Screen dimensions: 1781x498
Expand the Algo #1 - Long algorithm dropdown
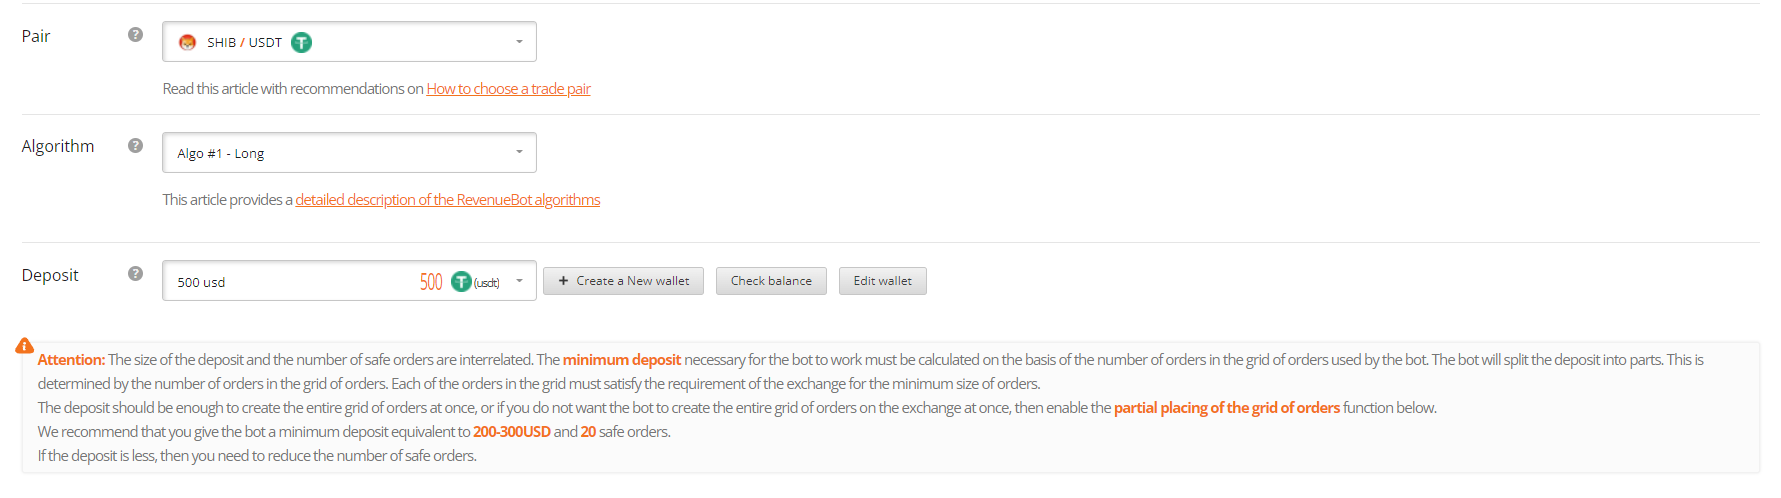point(349,153)
